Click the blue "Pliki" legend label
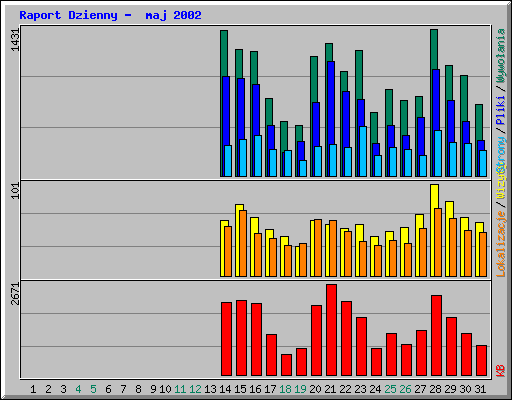The height and width of the screenshot is (400, 512). pos(501,110)
